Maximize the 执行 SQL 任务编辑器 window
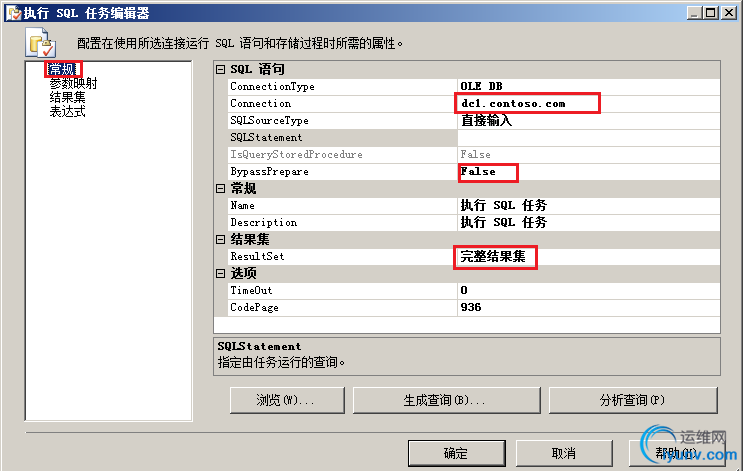The image size is (743, 471). (x=711, y=13)
